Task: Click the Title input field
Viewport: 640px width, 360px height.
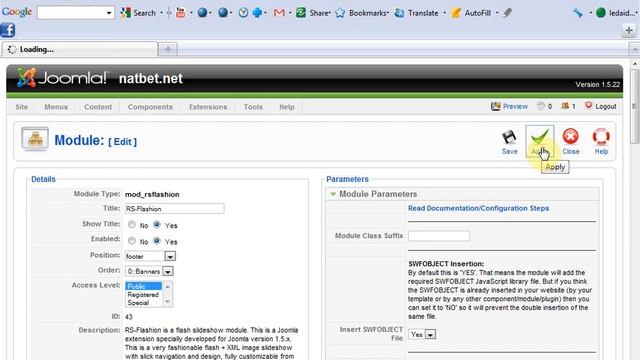Action: pos(174,209)
